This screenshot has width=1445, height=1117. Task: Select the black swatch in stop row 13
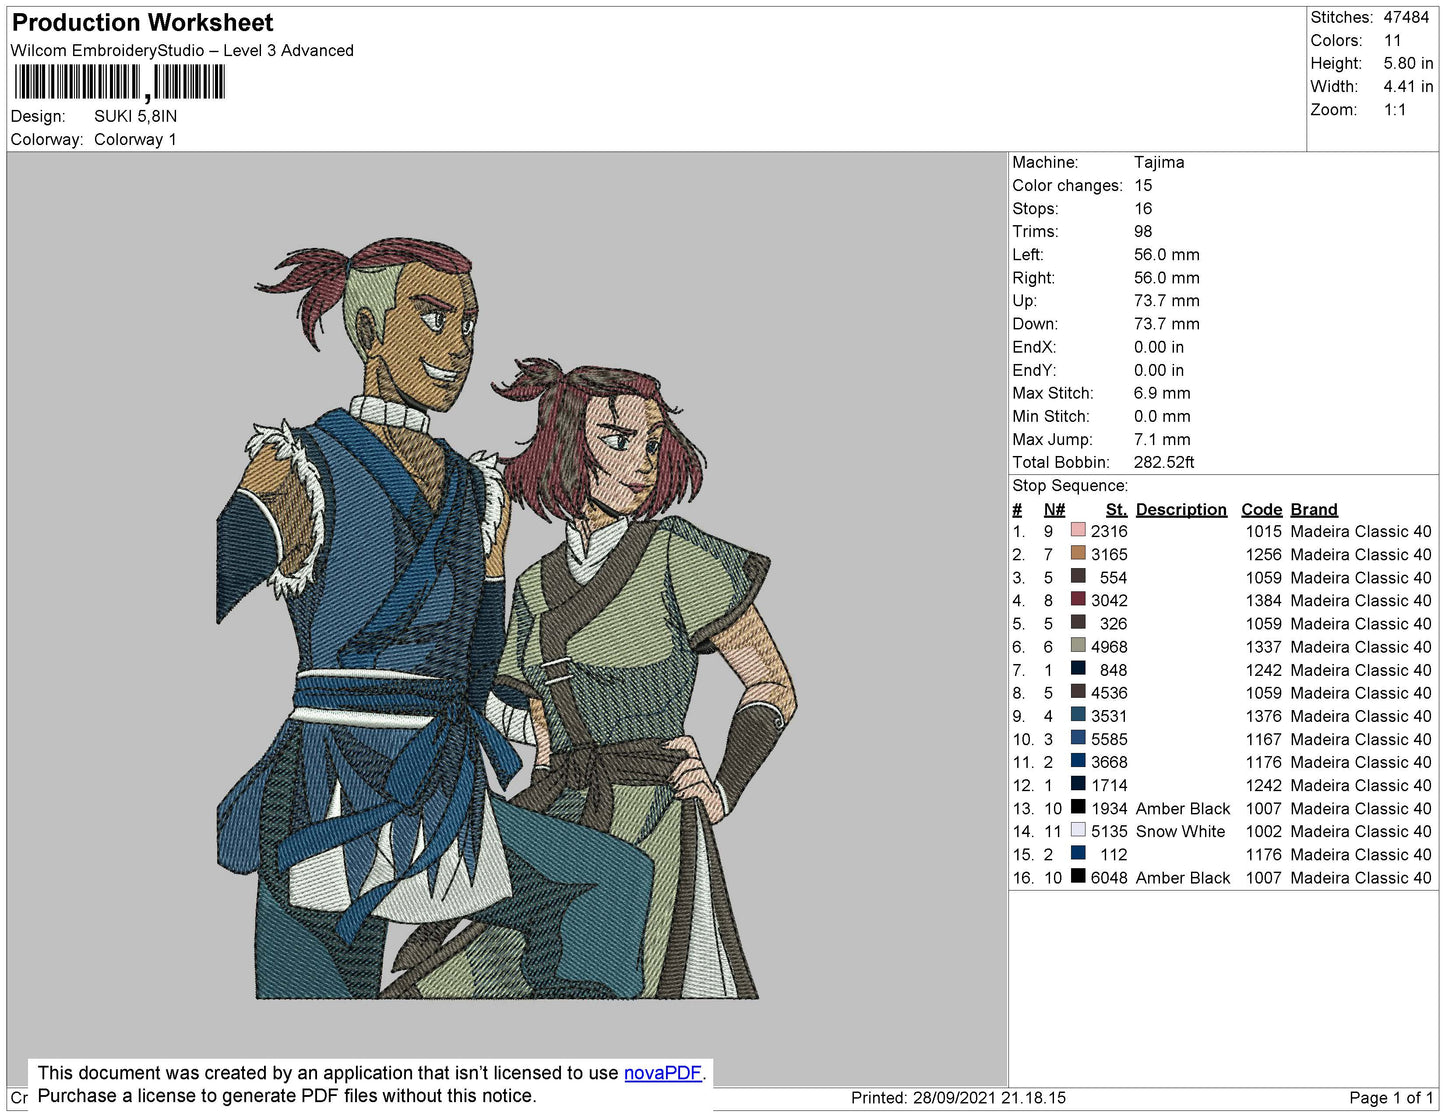[x=1078, y=808]
